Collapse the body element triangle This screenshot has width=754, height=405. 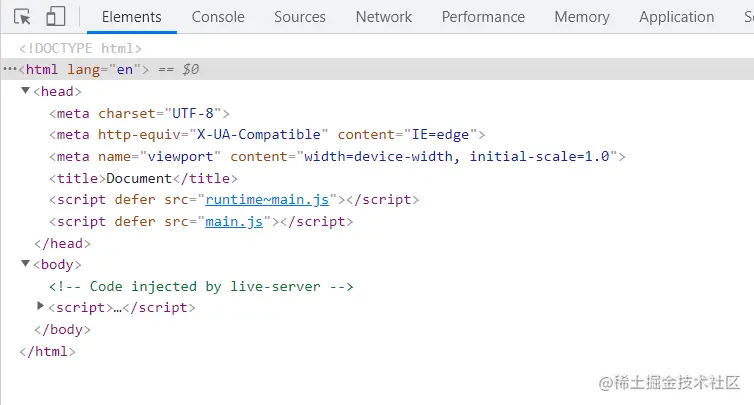tap(26, 264)
